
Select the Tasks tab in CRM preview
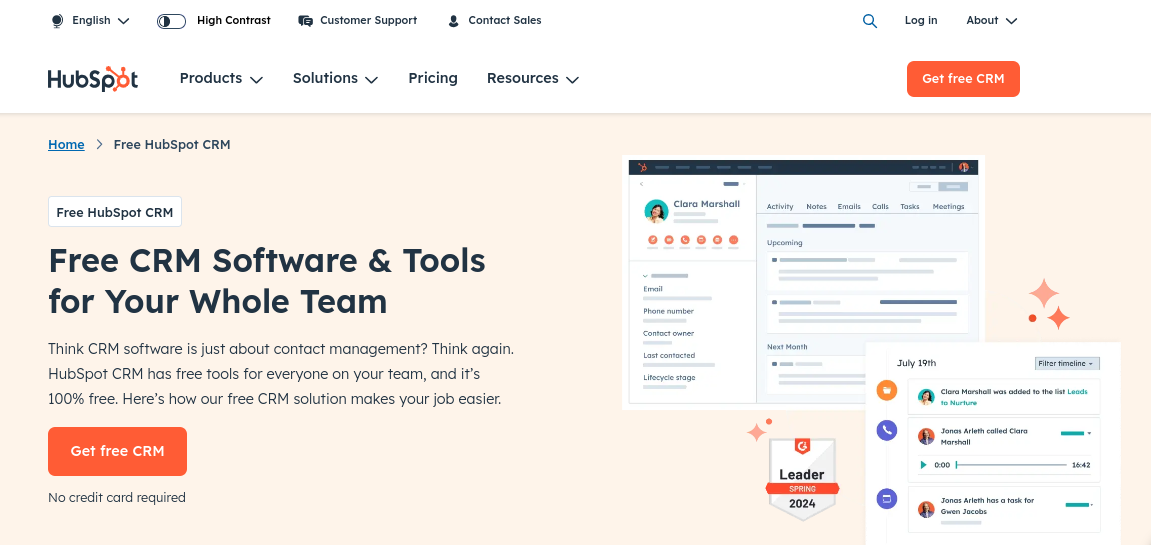(909, 206)
